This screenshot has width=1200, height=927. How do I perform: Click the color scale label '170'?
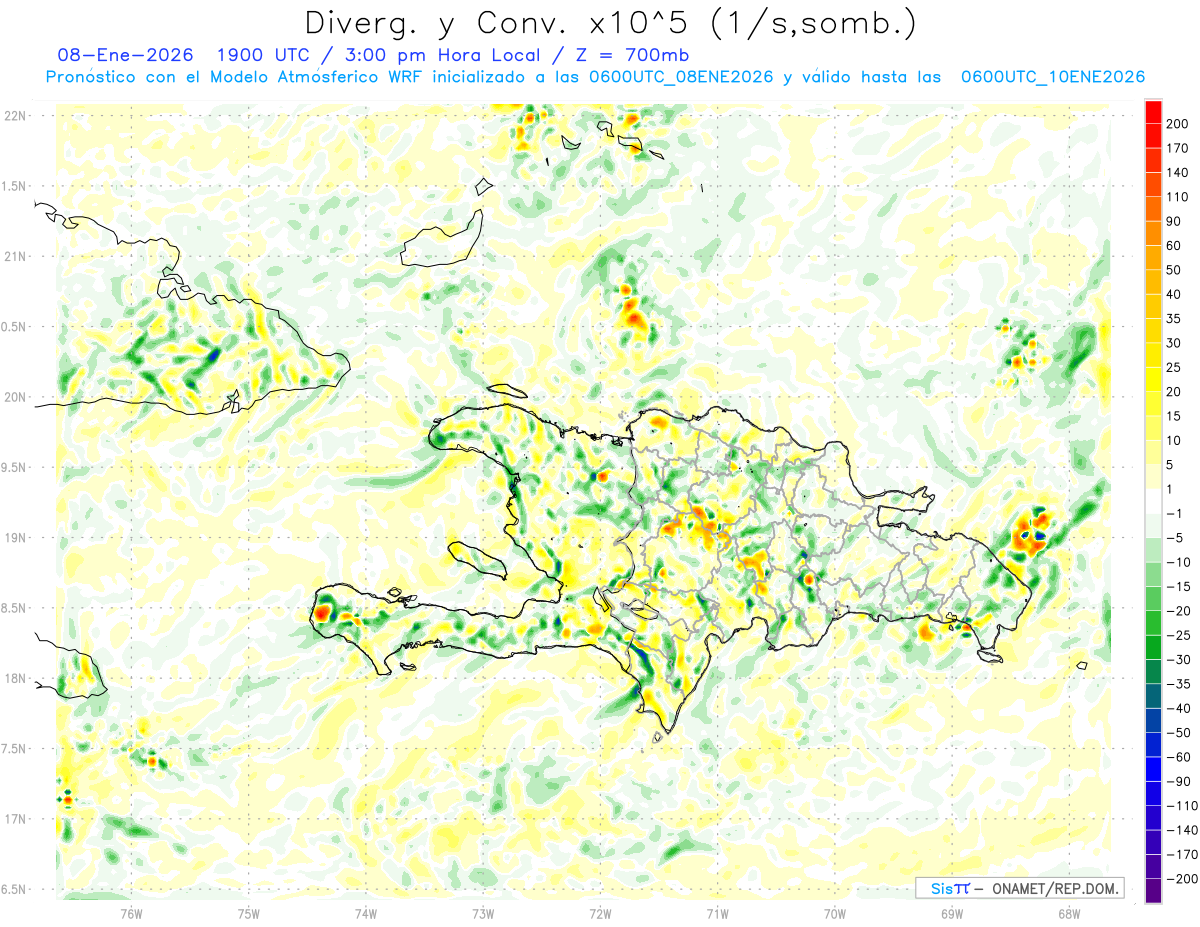coord(1176,148)
